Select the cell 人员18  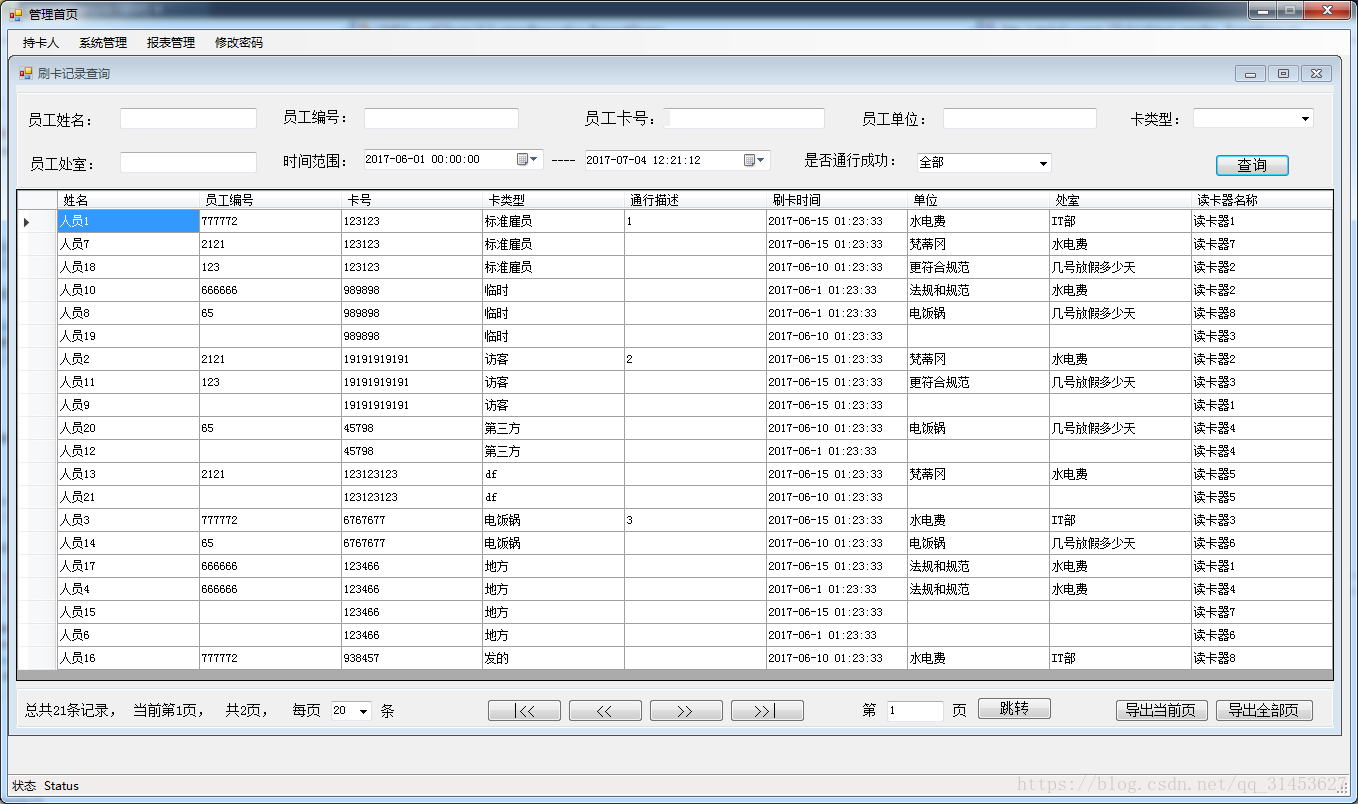click(x=128, y=267)
